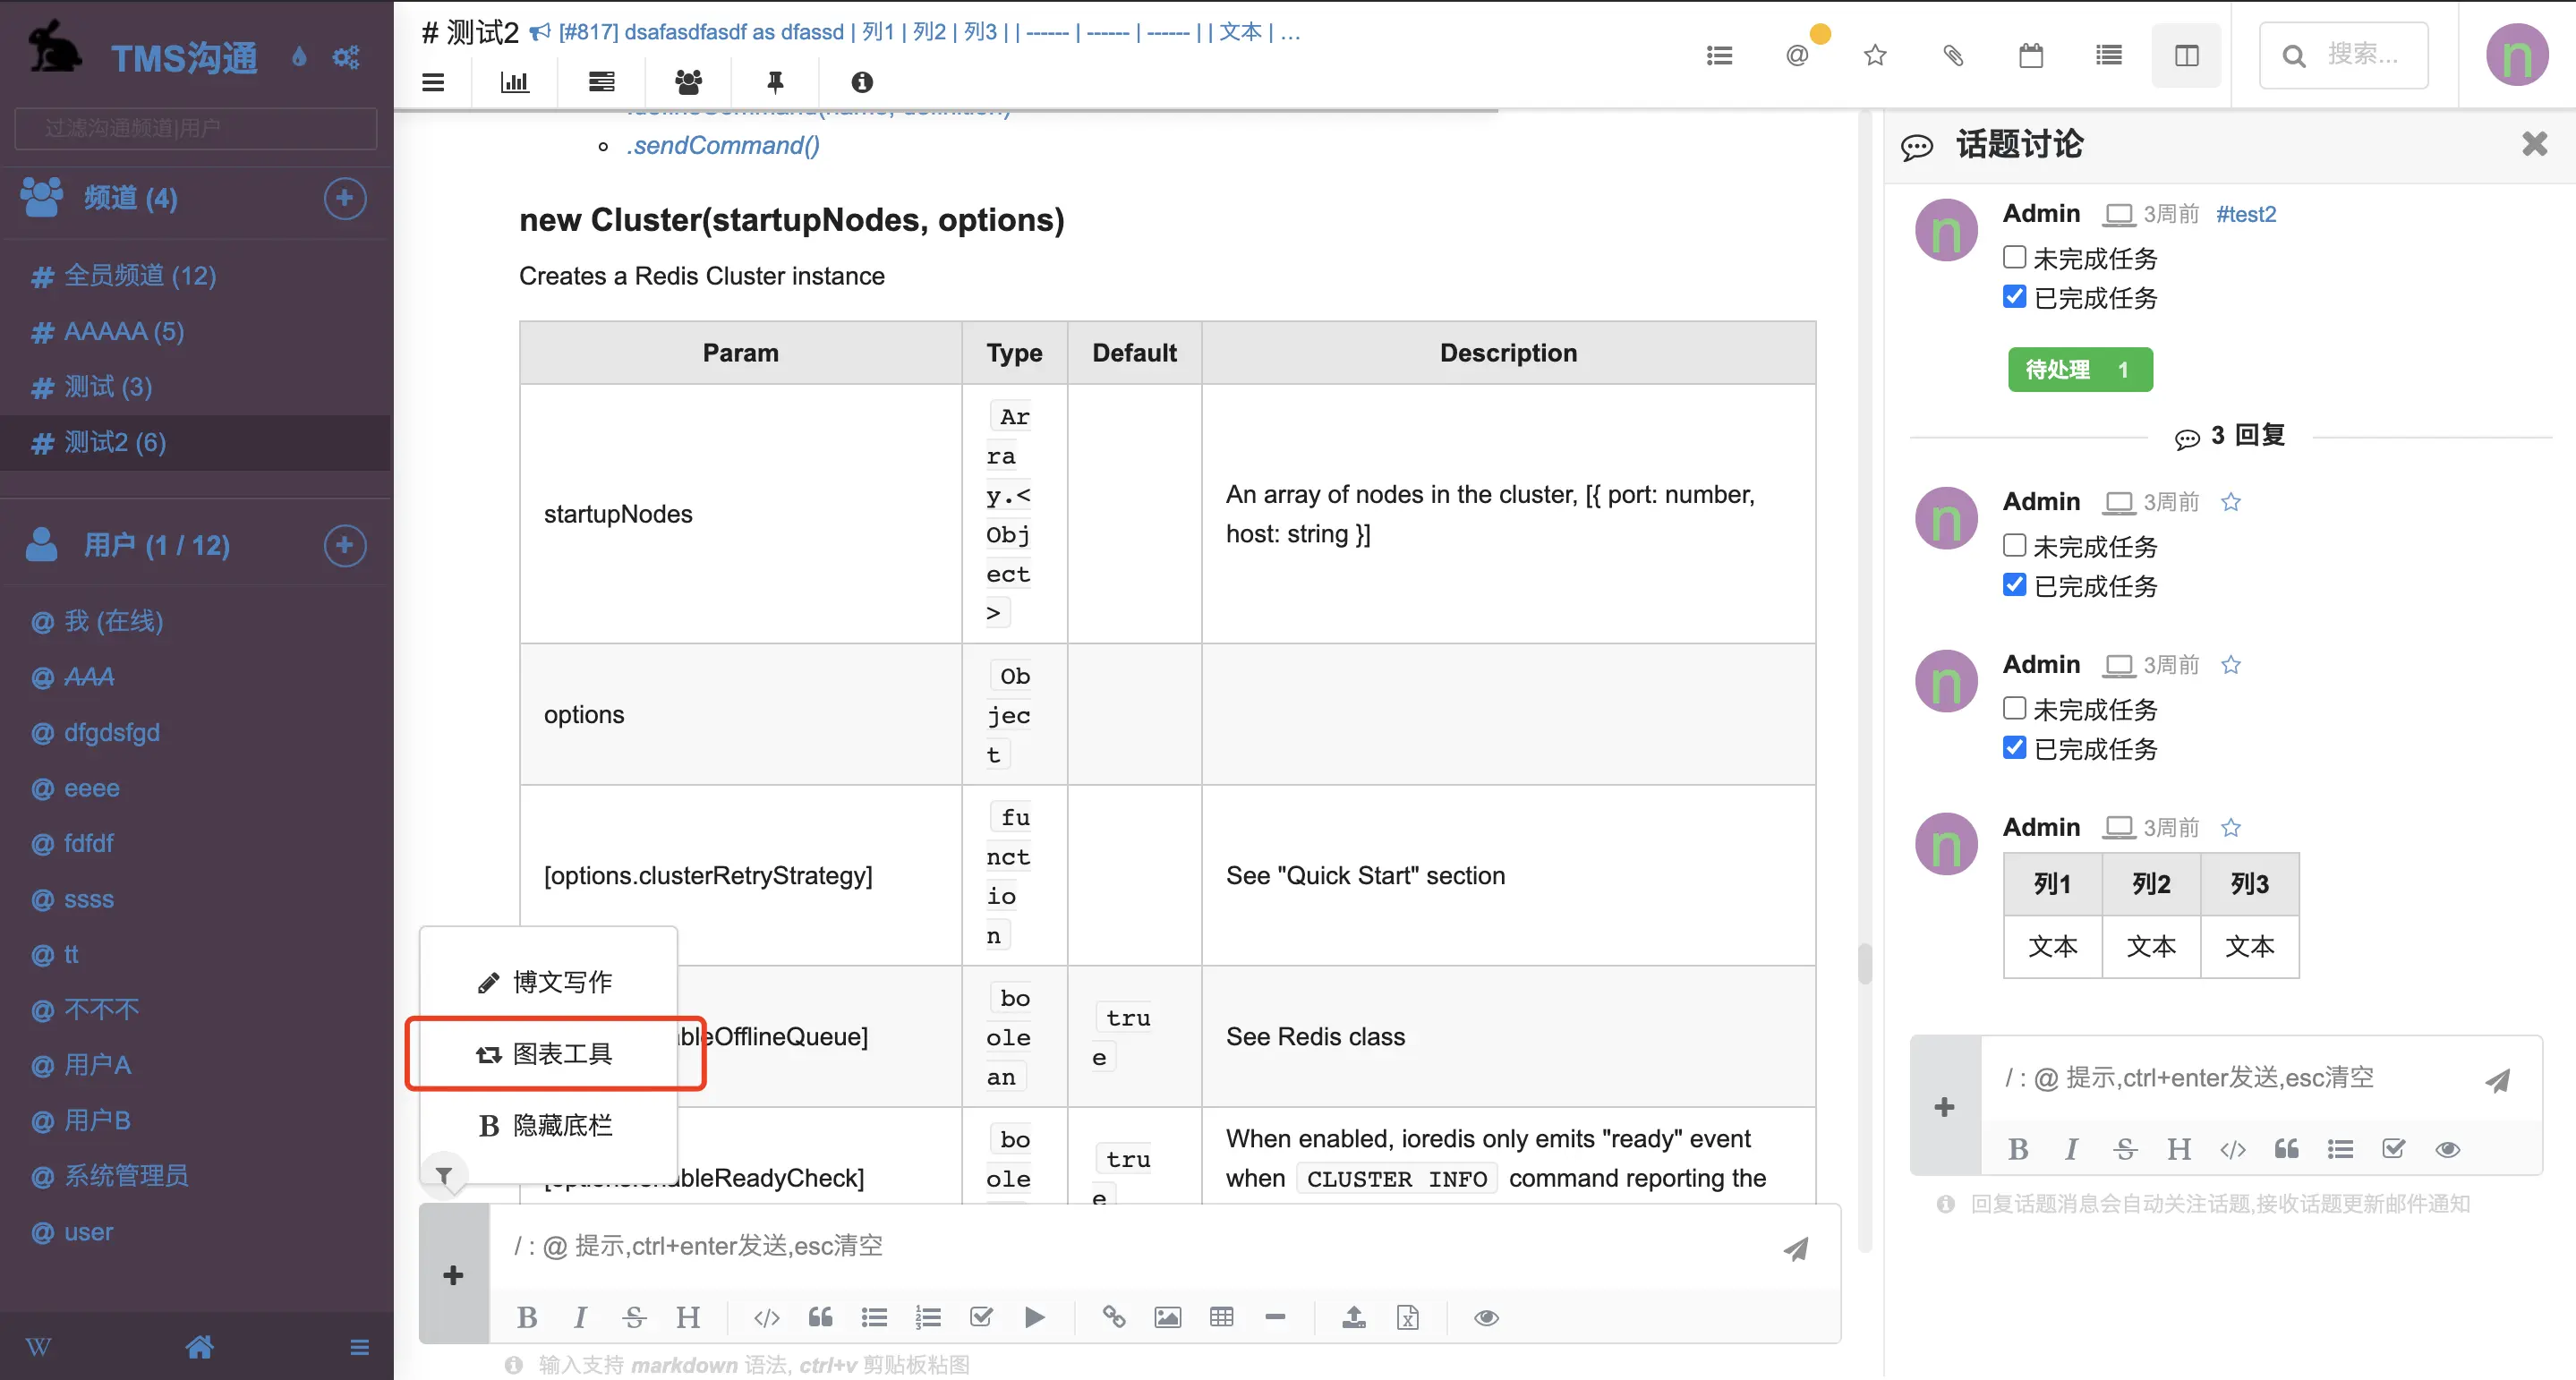Image resolution: width=2576 pixels, height=1380 pixels.
Task: Toggle preview eye in main editor toolbar
Action: 1486,1318
